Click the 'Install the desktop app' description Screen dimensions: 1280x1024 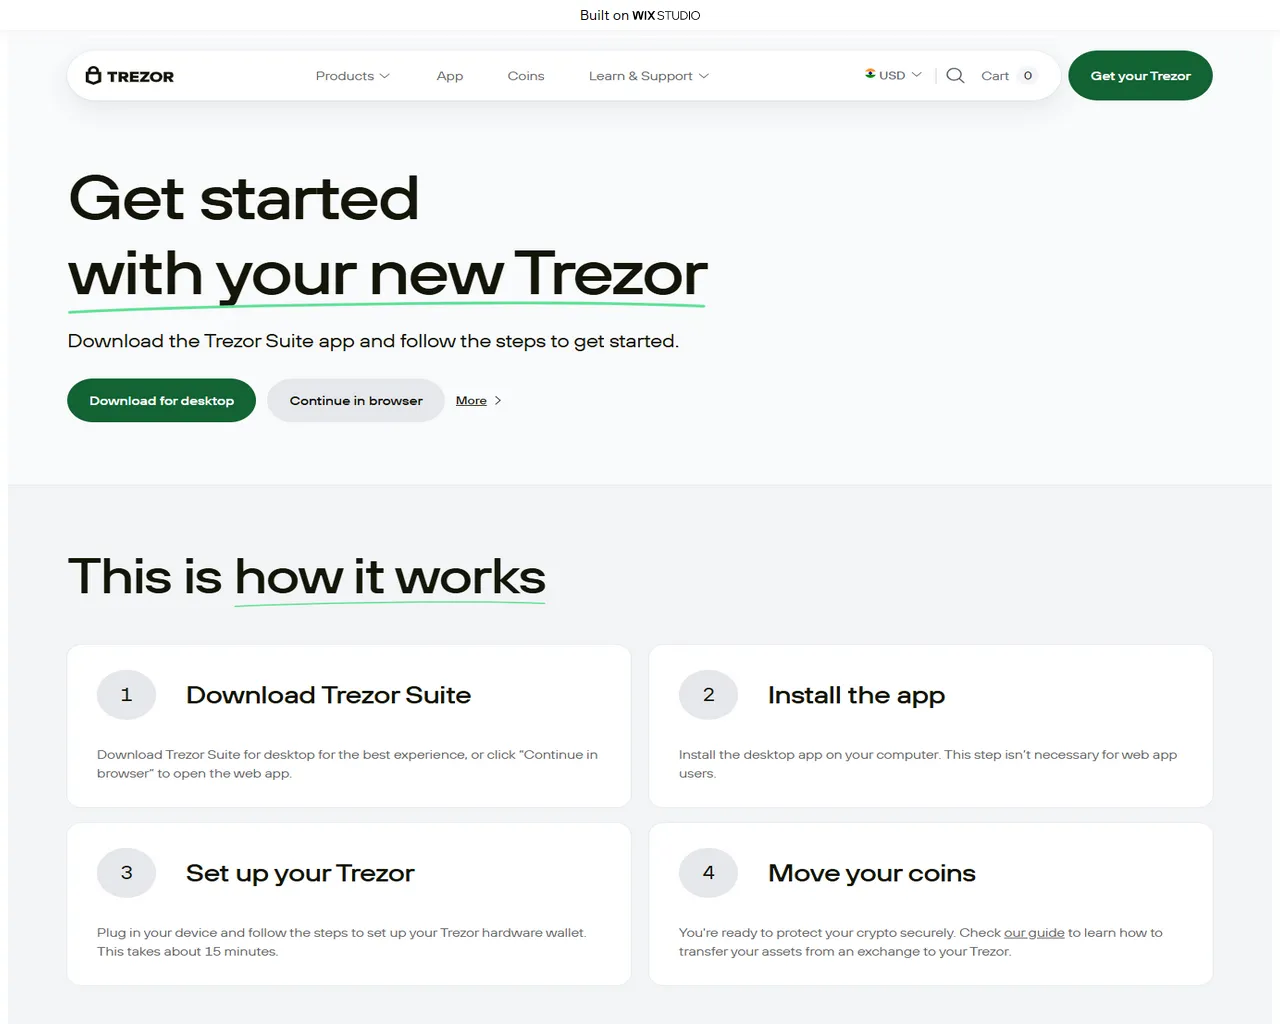928,764
